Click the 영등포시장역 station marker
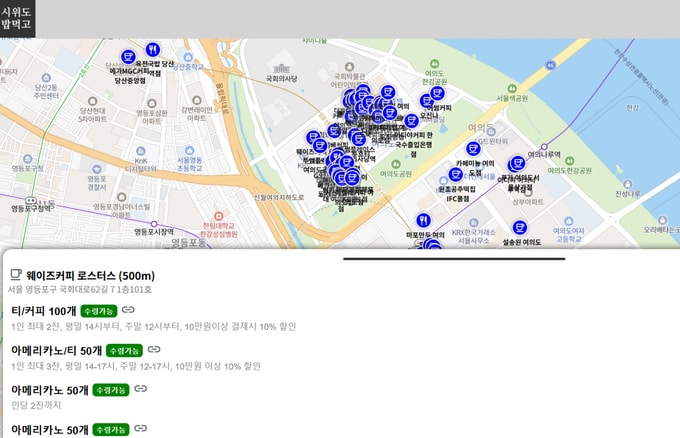The width and height of the screenshot is (680, 438). [x=154, y=224]
